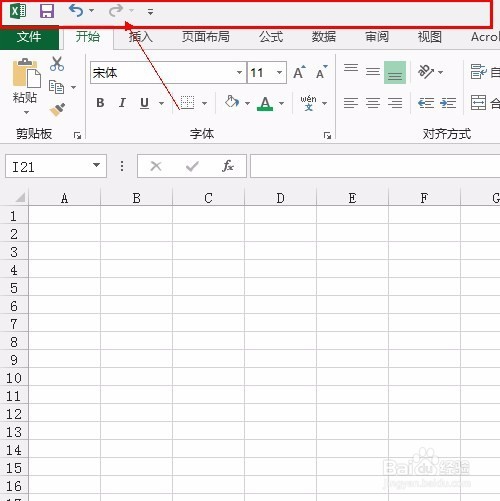Expand the name box dropdown
Viewport: 500px width, 501px height.
tap(97, 165)
